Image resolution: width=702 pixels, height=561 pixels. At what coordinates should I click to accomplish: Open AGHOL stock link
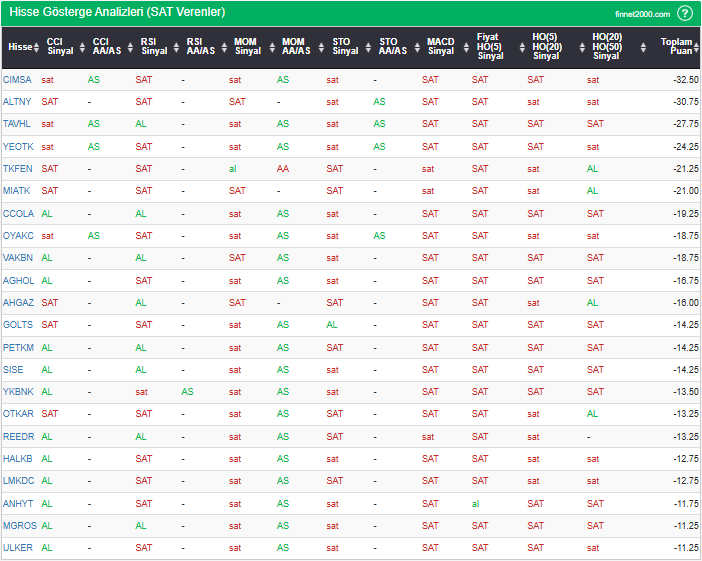18,280
